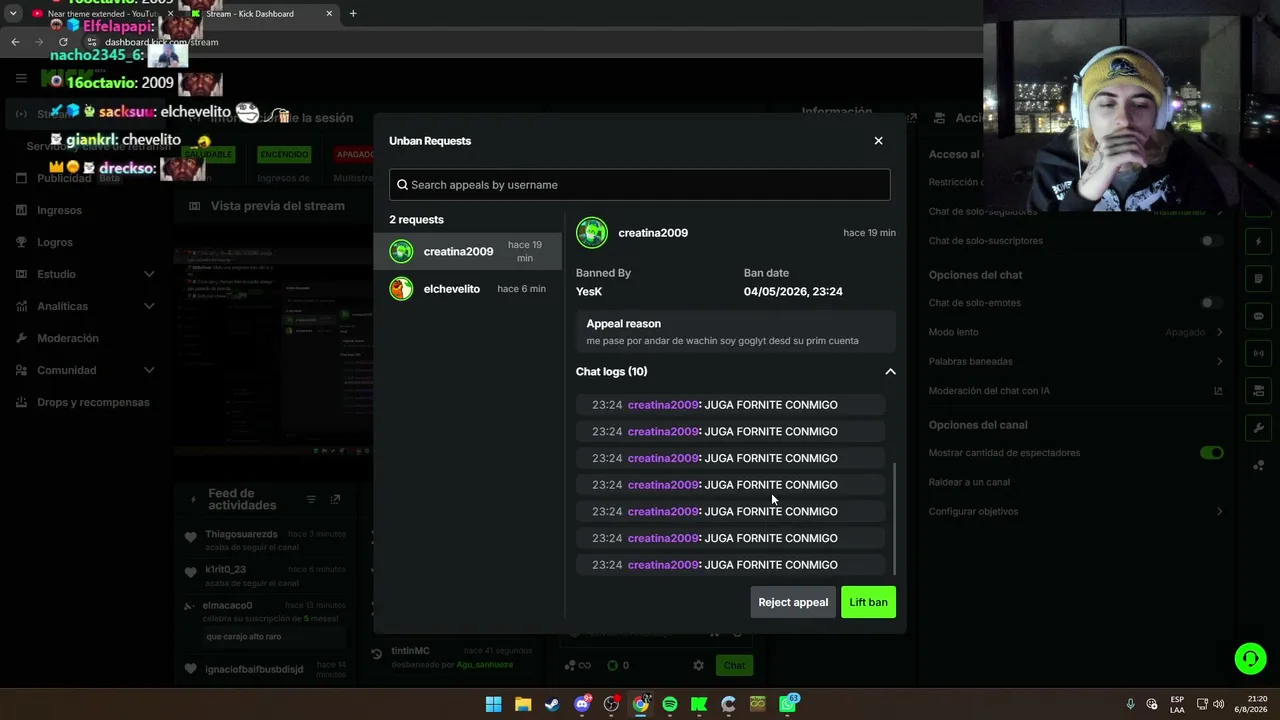1280x720 pixels.
Task: Click the Comunidad people icon
Action: (21, 370)
